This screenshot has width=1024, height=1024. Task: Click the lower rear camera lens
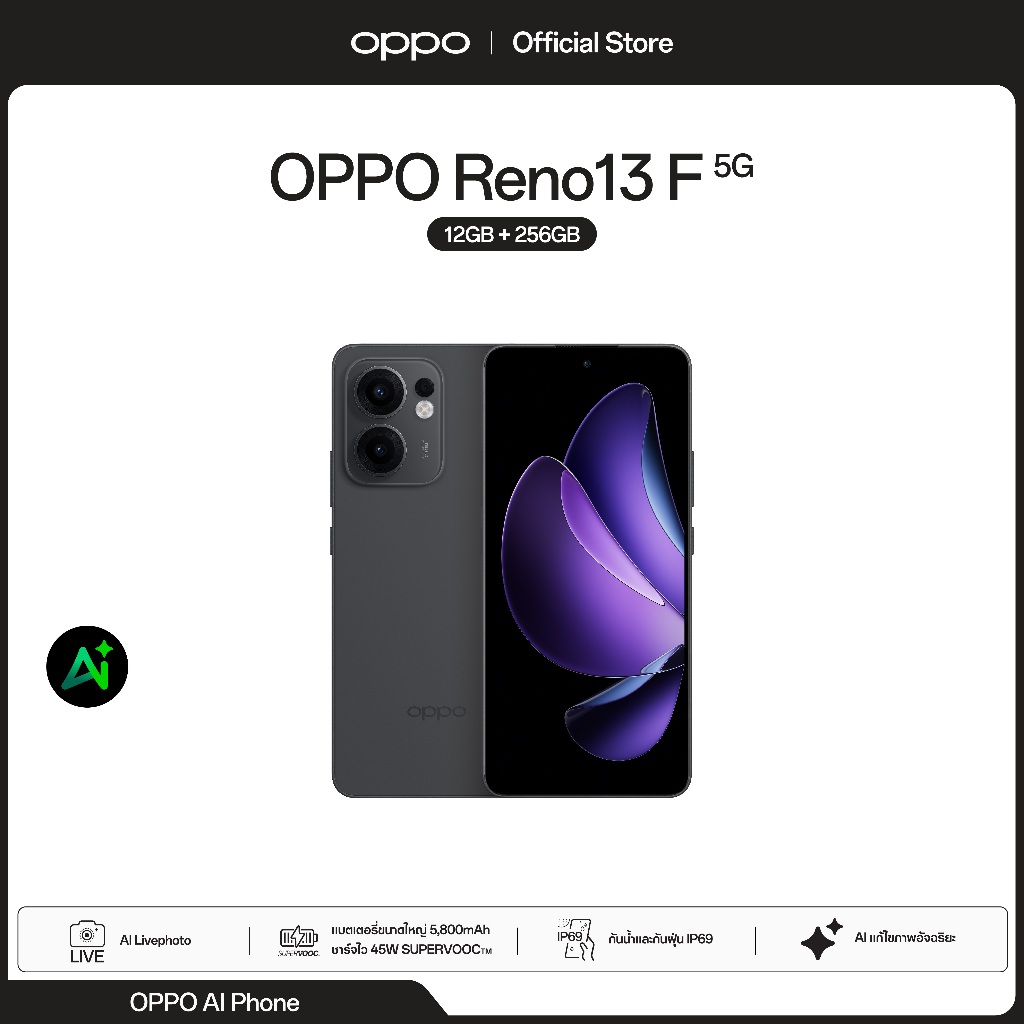[x=380, y=449]
